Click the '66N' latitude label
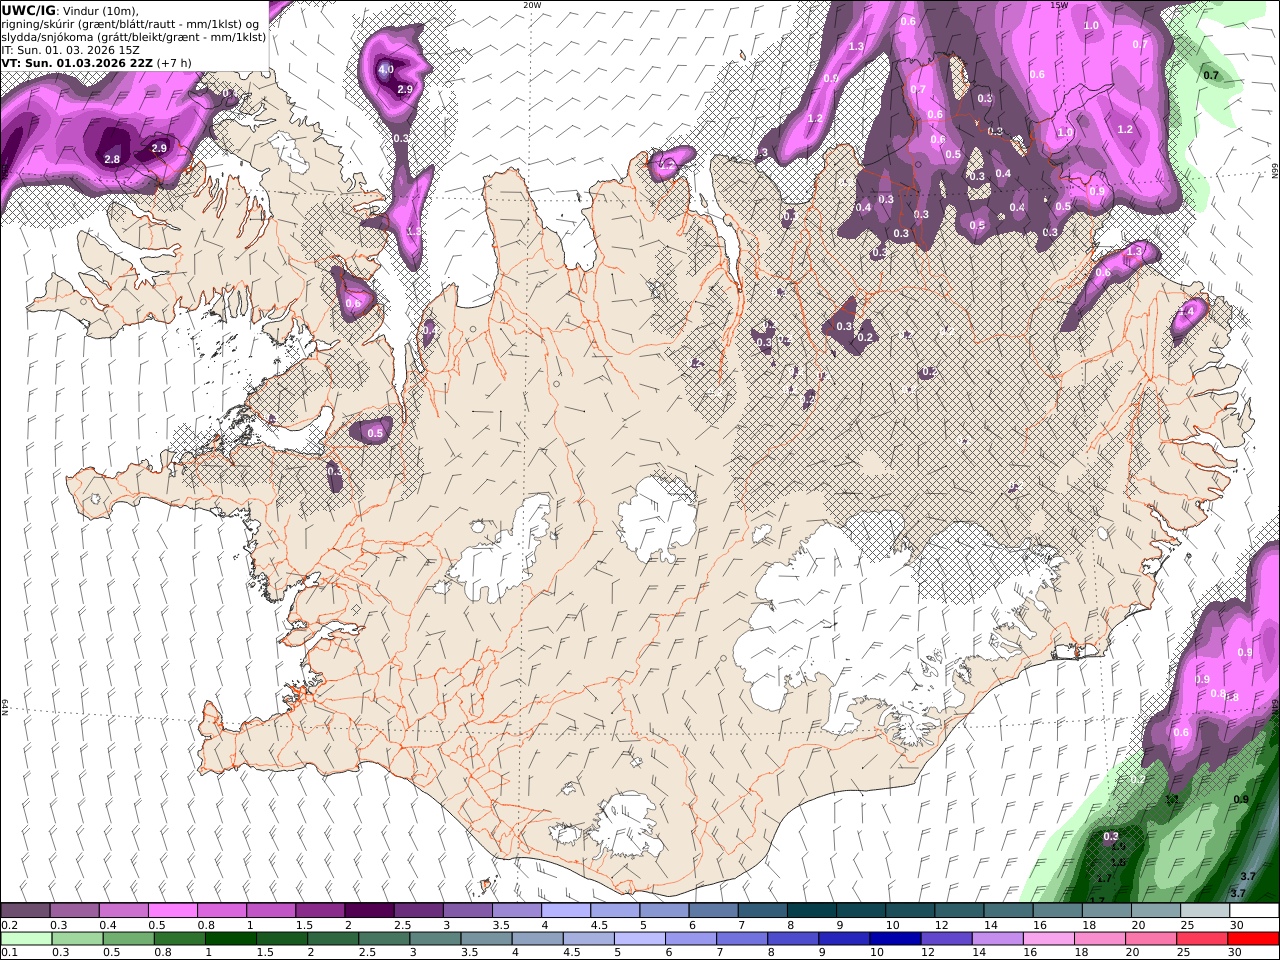Image resolution: width=1280 pixels, height=960 pixels. [x=1275, y=171]
